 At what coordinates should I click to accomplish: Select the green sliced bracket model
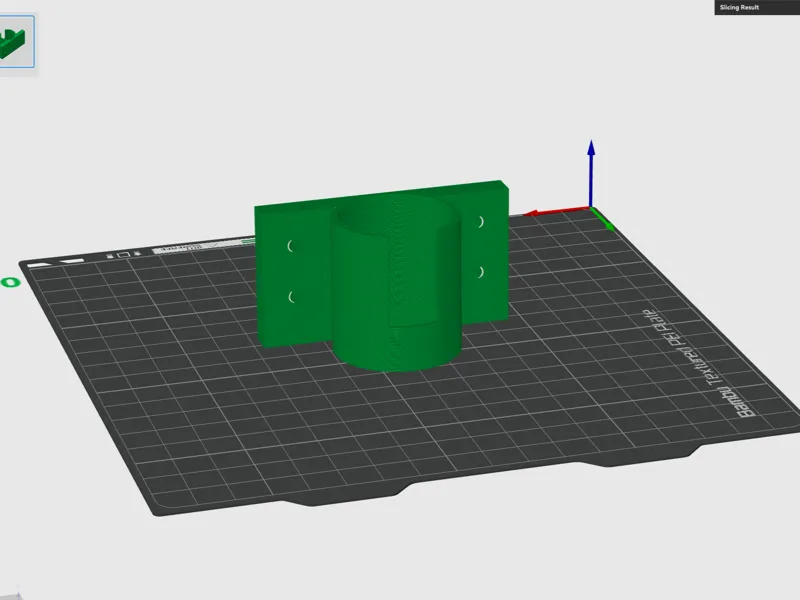point(382,274)
